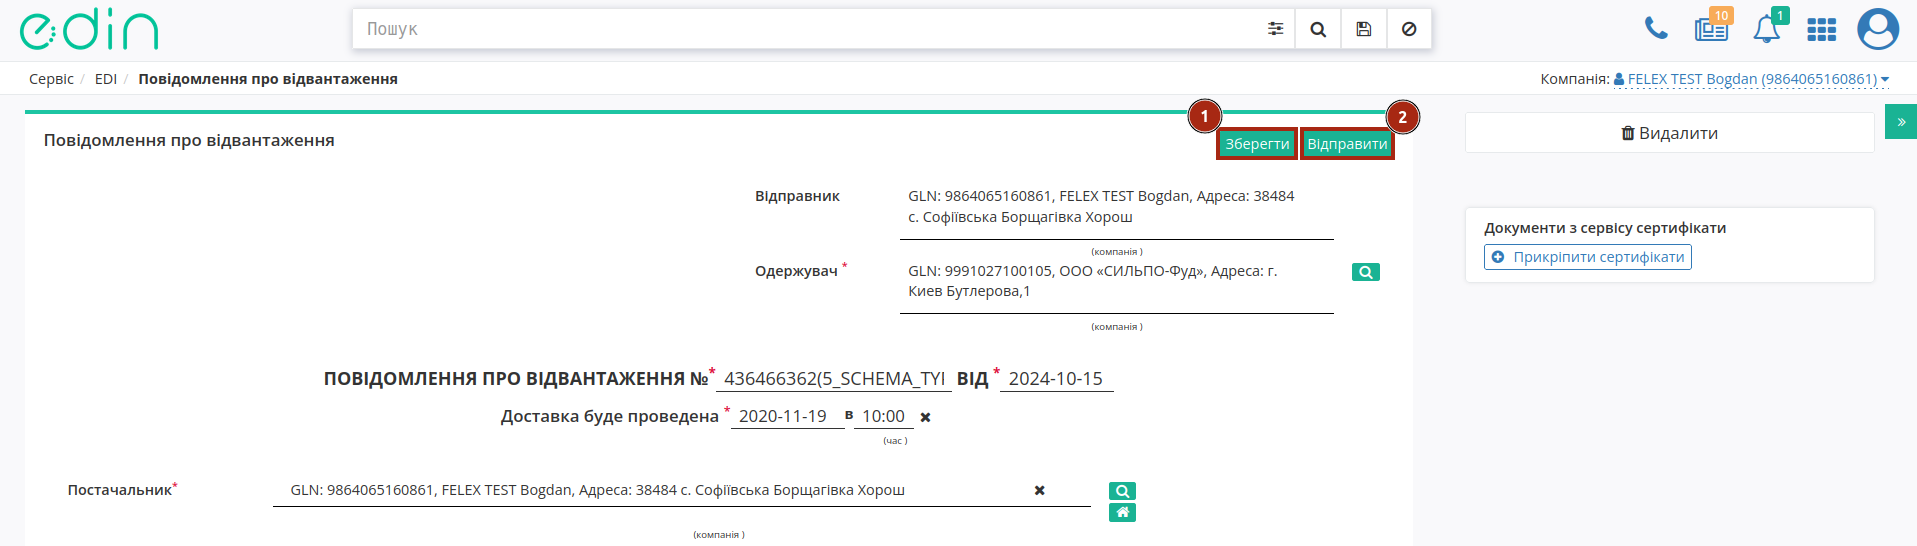Open search filter settings icon
Viewport: 1917px width, 546px height.
click(1275, 29)
